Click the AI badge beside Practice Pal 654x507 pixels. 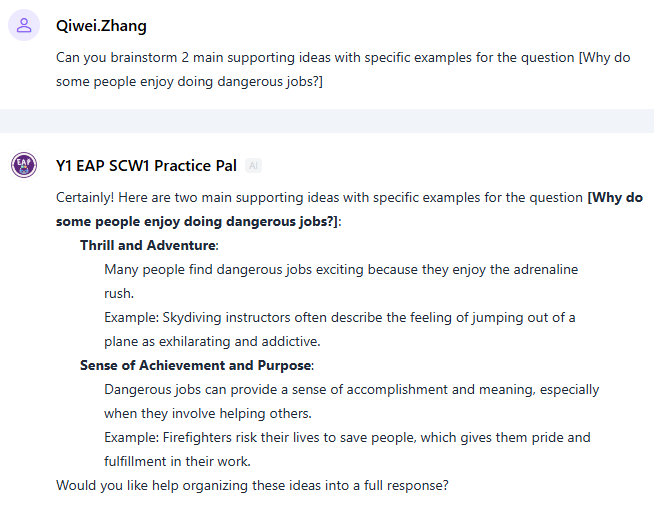pyautogui.click(x=254, y=166)
